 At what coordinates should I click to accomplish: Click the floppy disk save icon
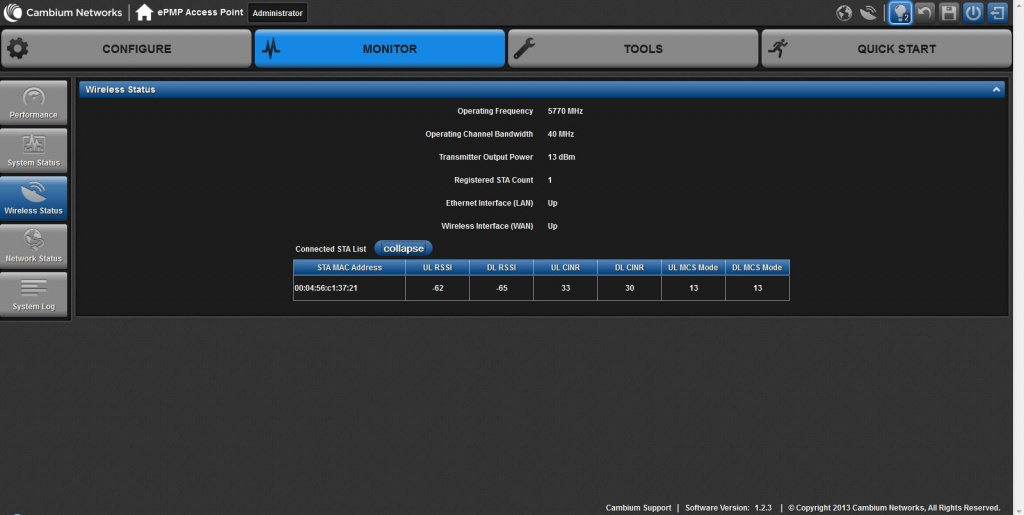click(949, 13)
